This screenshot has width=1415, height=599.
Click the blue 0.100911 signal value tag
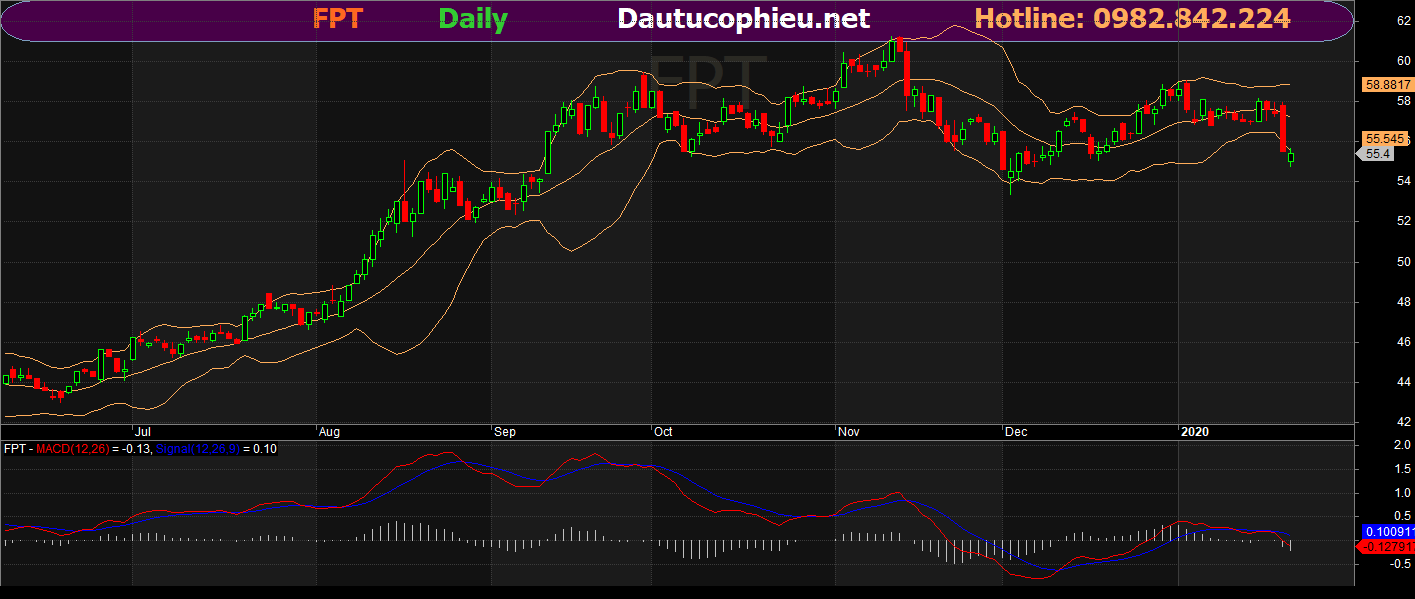(1386, 531)
